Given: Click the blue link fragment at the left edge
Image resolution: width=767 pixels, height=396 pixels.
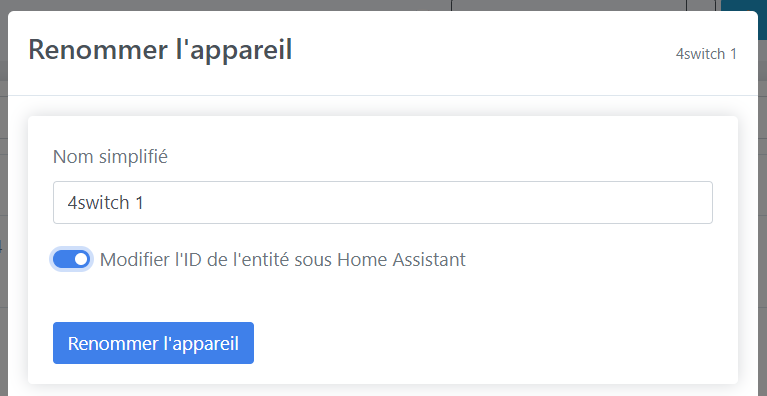Looking at the screenshot, I should (x=1, y=247).
